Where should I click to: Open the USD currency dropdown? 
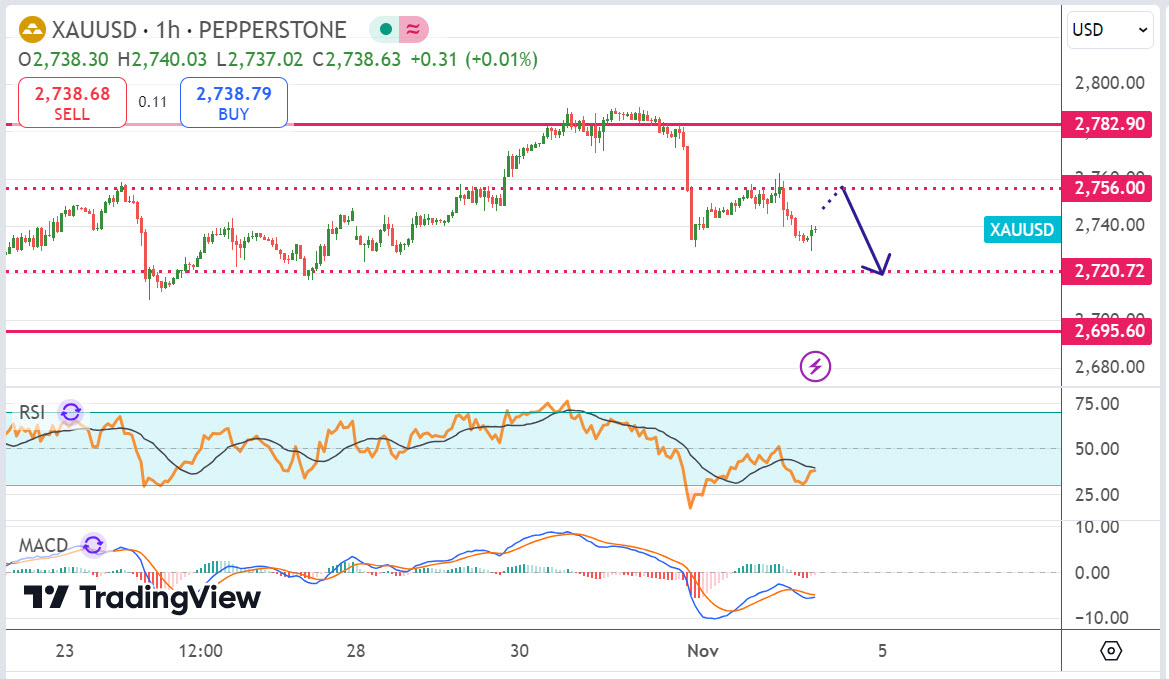point(1111,30)
